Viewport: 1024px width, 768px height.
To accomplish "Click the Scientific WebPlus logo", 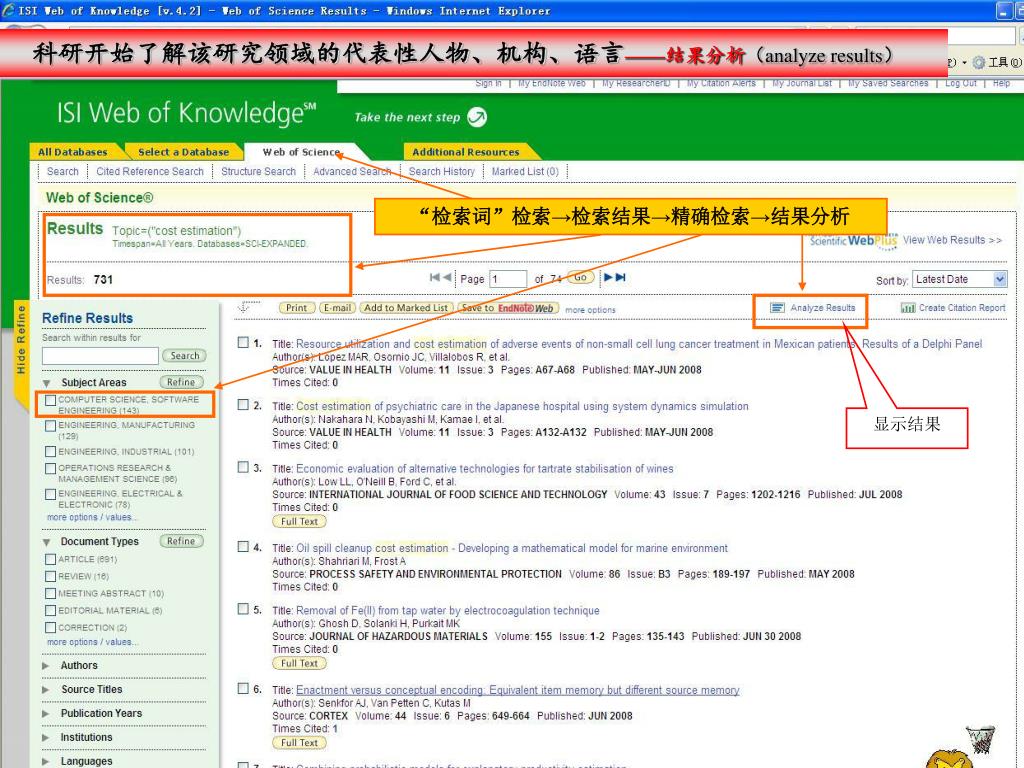I will click(x=854, y=240).
